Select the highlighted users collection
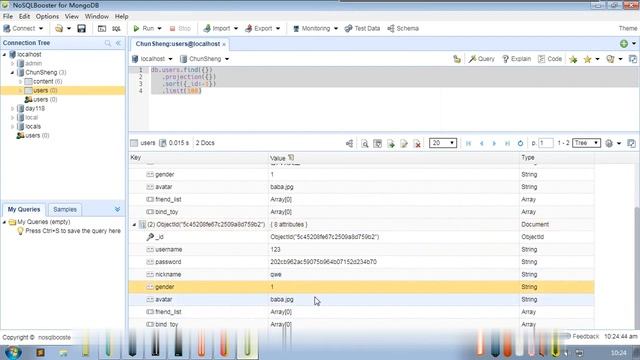 pos(63,90)
